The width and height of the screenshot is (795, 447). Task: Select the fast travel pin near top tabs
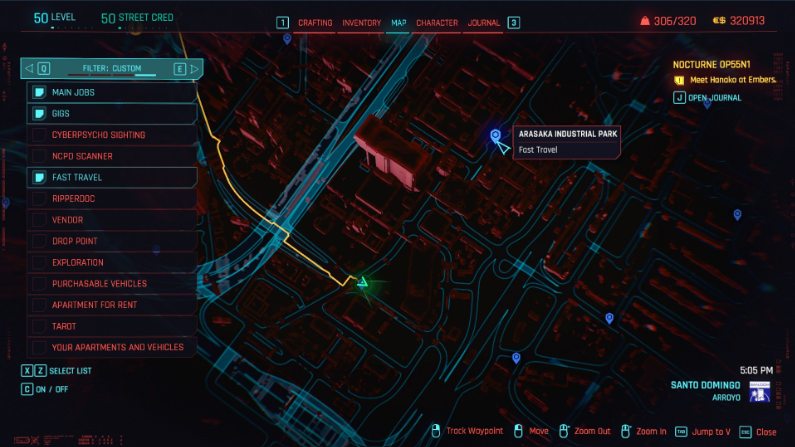click(x=287, y=39)
